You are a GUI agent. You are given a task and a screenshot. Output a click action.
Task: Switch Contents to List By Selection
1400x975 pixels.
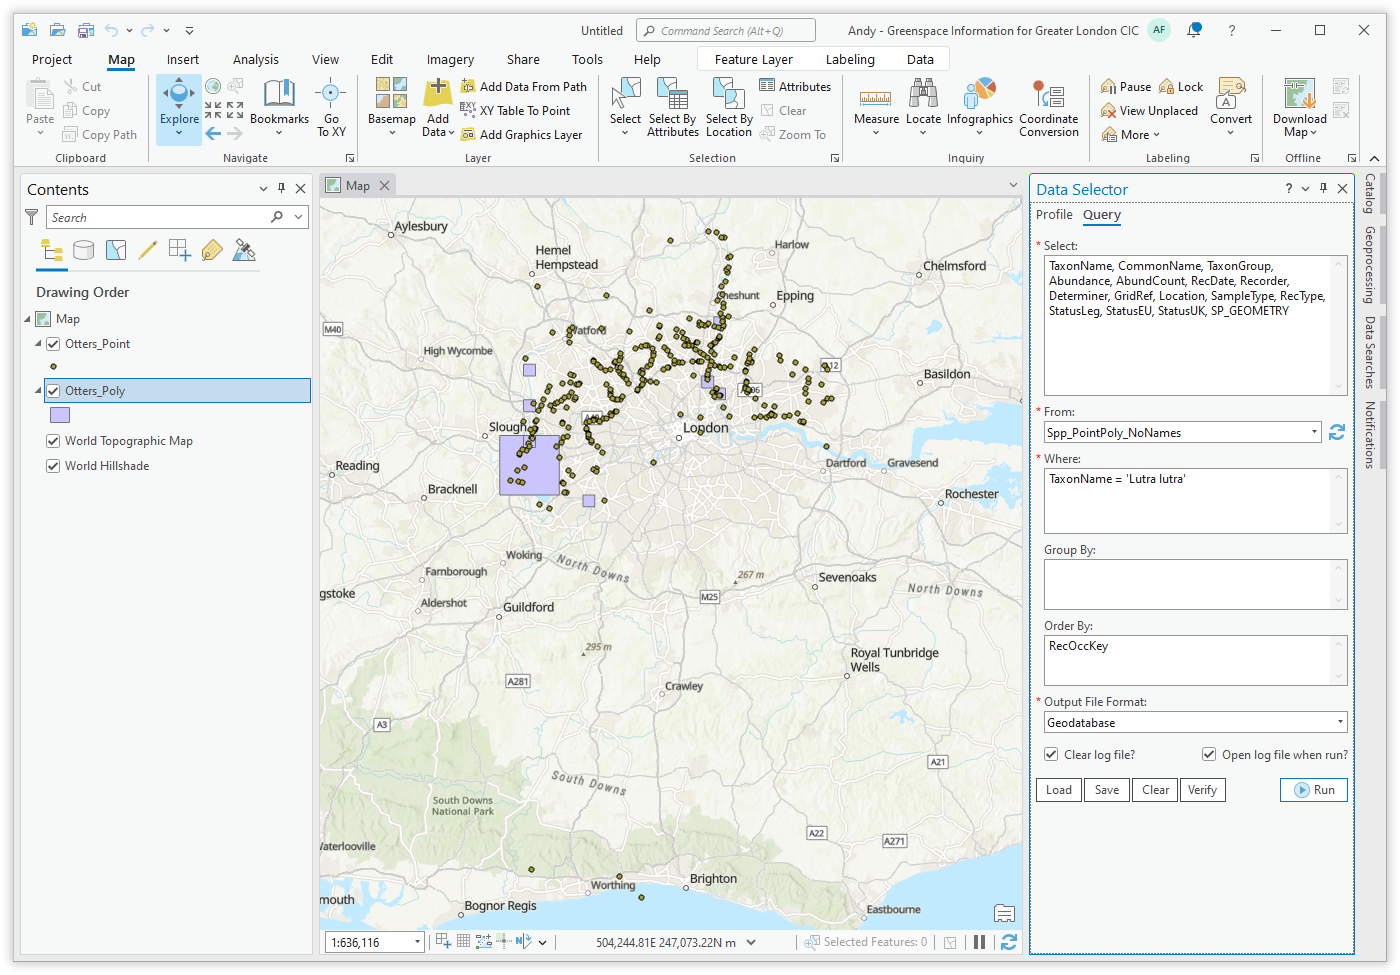[116, 250]
